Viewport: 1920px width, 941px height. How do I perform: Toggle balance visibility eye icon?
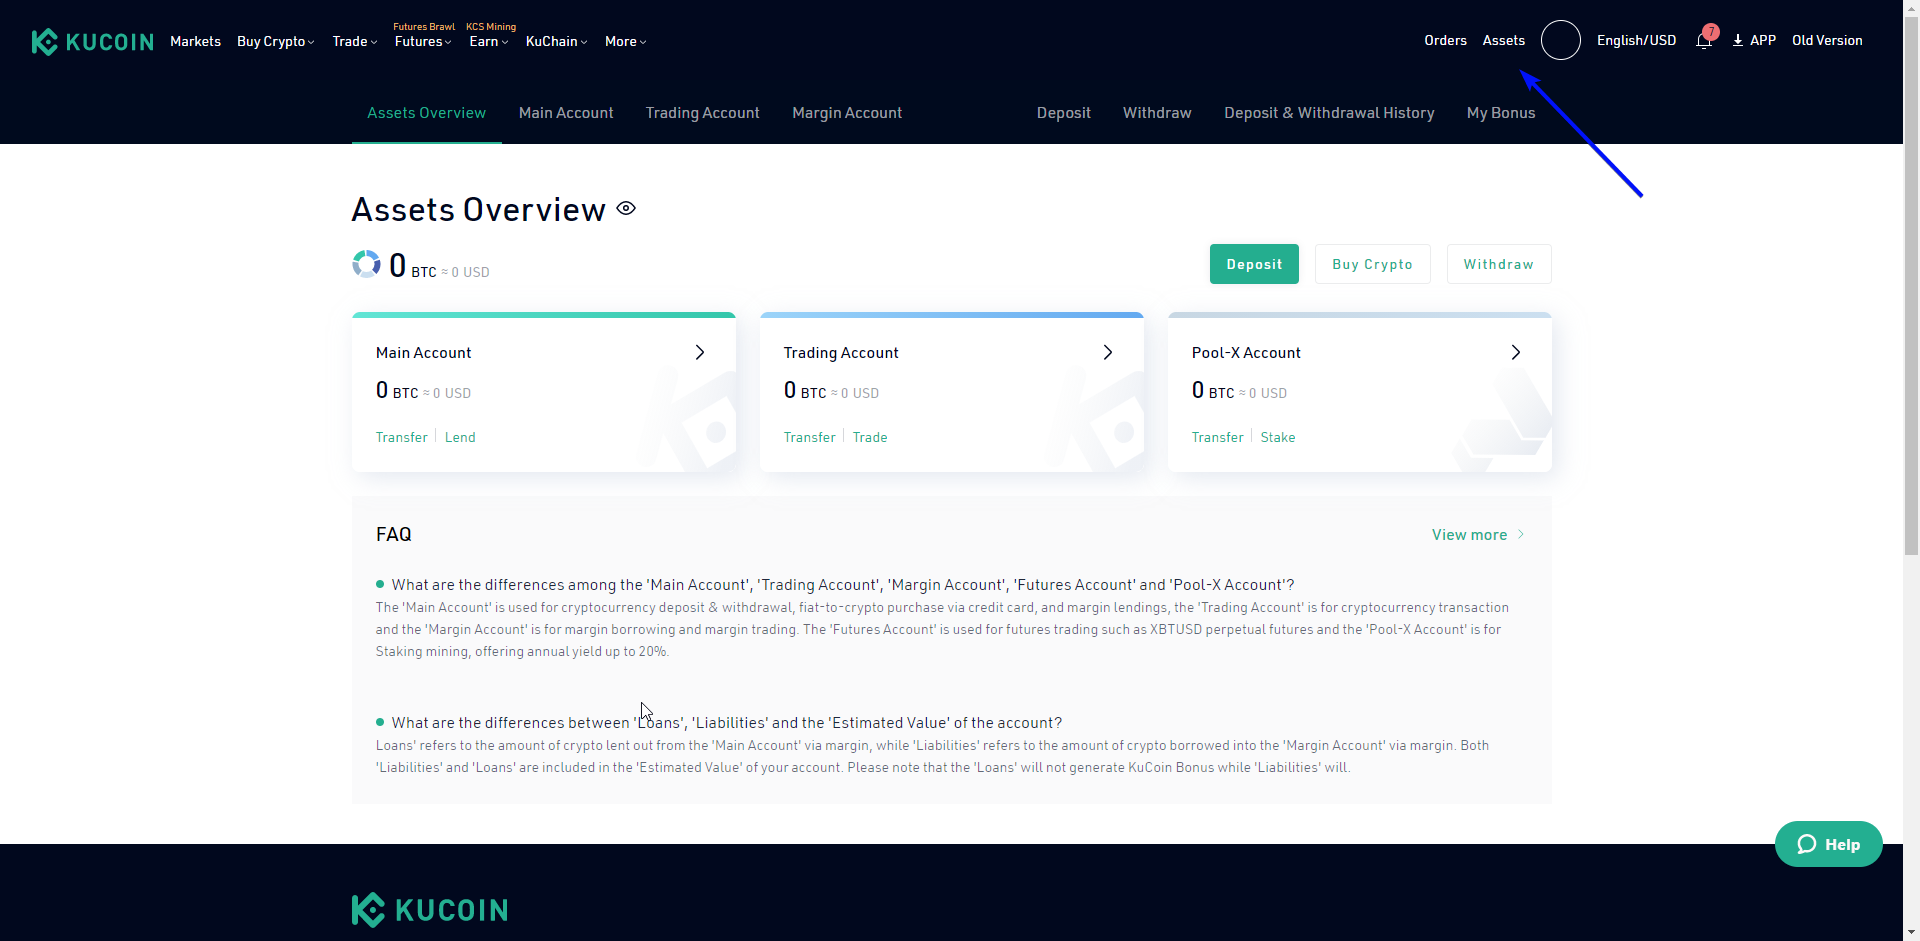tap(626, 209)
